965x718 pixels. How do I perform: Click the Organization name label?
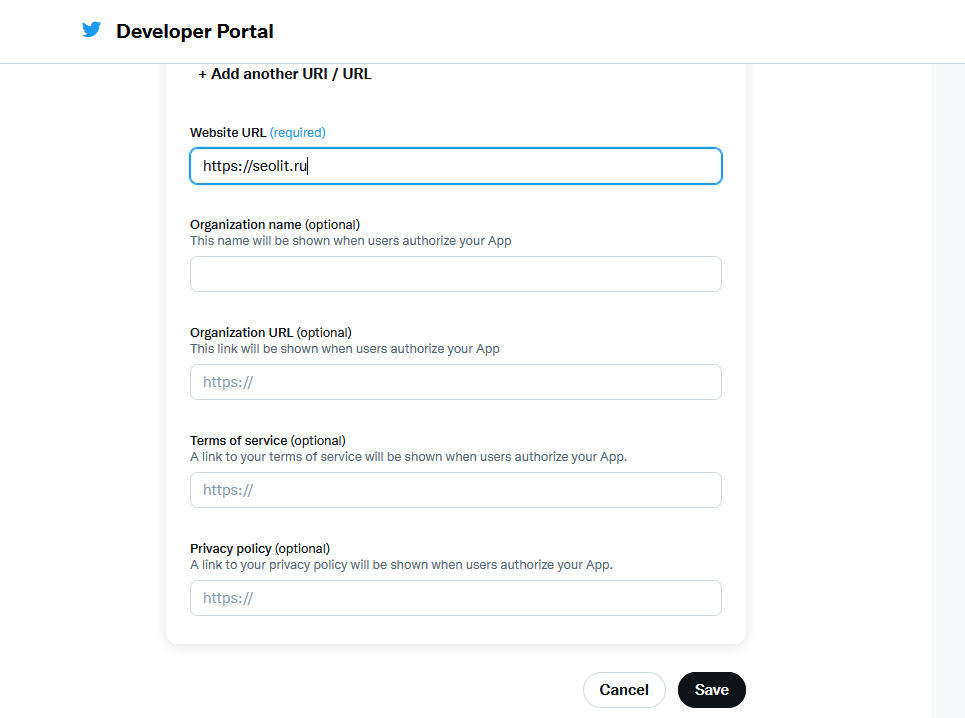tap(246, 224)
